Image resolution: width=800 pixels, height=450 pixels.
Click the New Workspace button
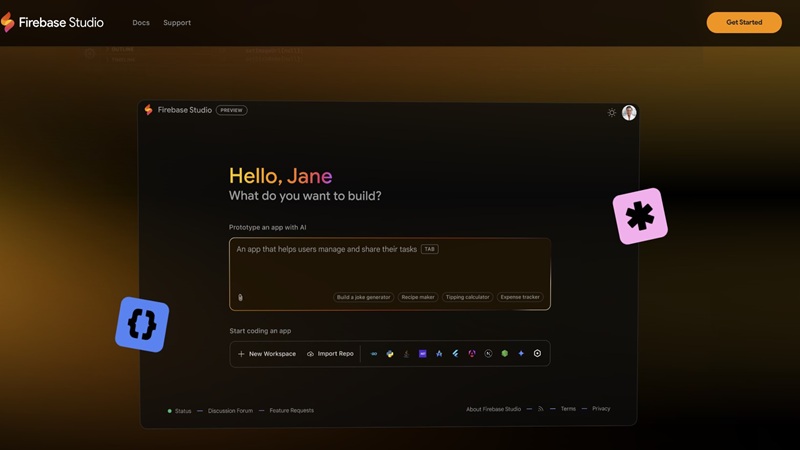tap(267, 354)
